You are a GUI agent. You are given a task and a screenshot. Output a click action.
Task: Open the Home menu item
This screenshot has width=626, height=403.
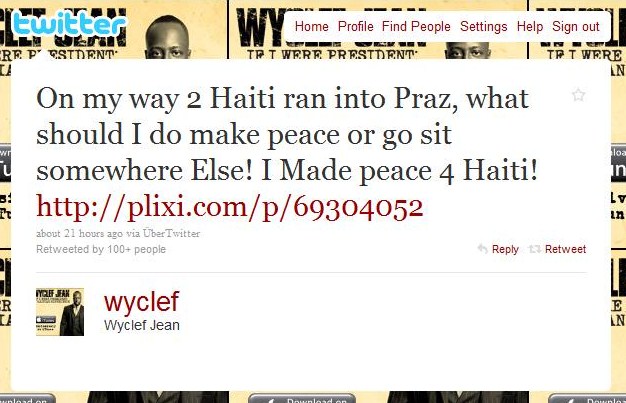pyautogui.click(x=312, y=26)
